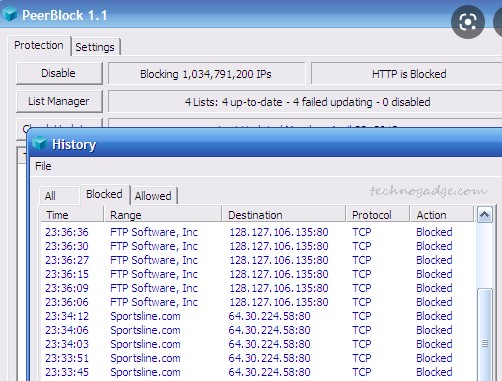502x381 pixels.
Task: Open the List Manager
Action: 59,101
